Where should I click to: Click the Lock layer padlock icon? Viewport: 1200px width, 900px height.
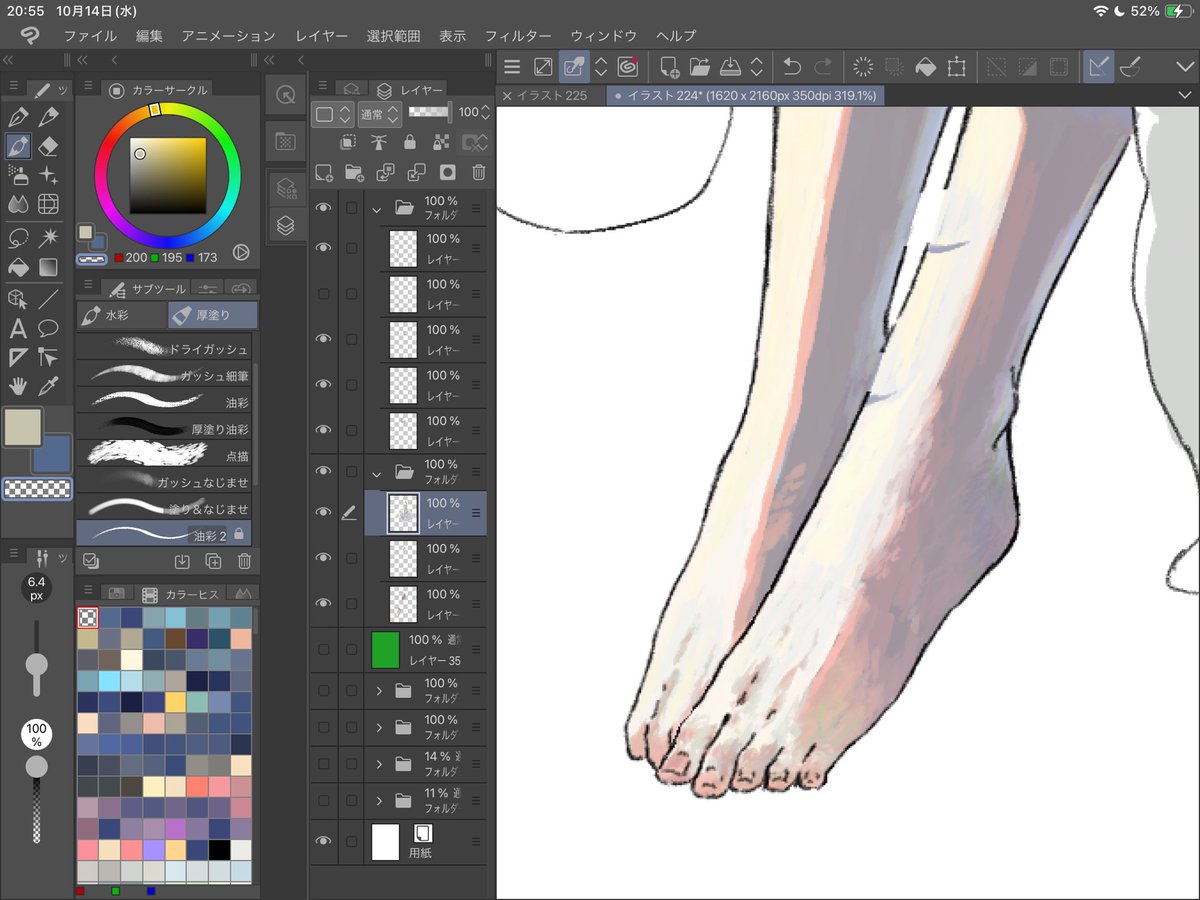410,142
